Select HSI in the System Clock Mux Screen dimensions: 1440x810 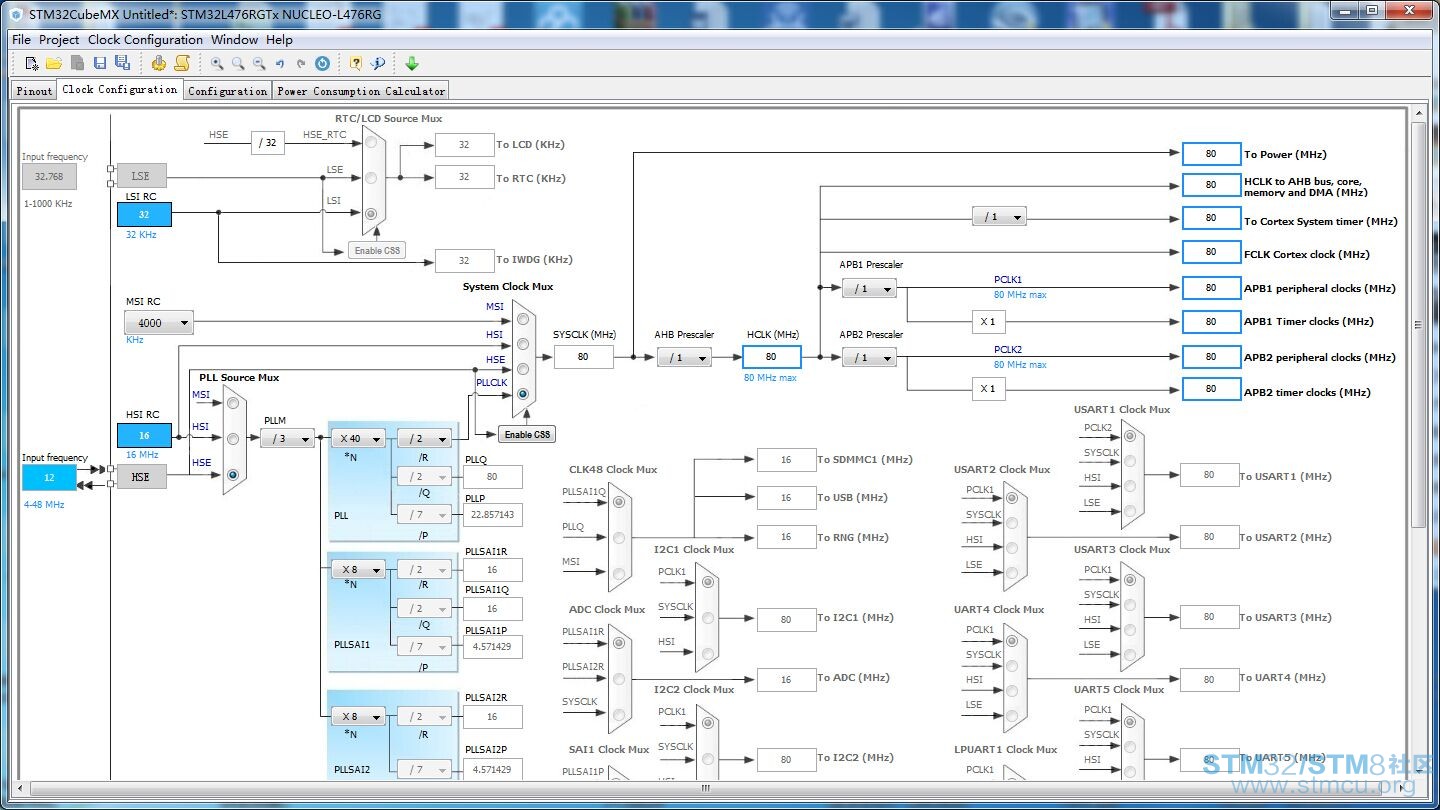tap(522, 344)
